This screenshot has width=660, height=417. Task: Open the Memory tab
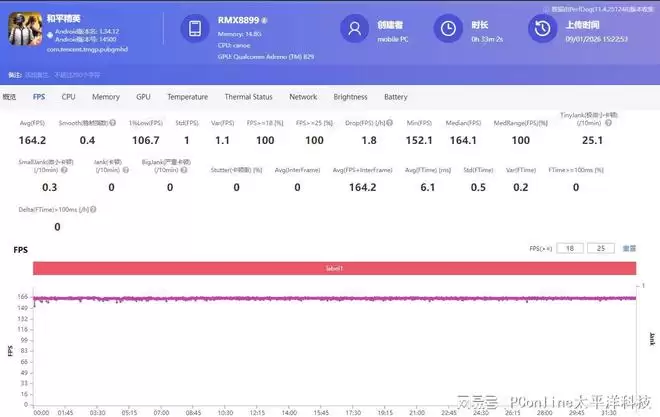(x=106, y=97)
